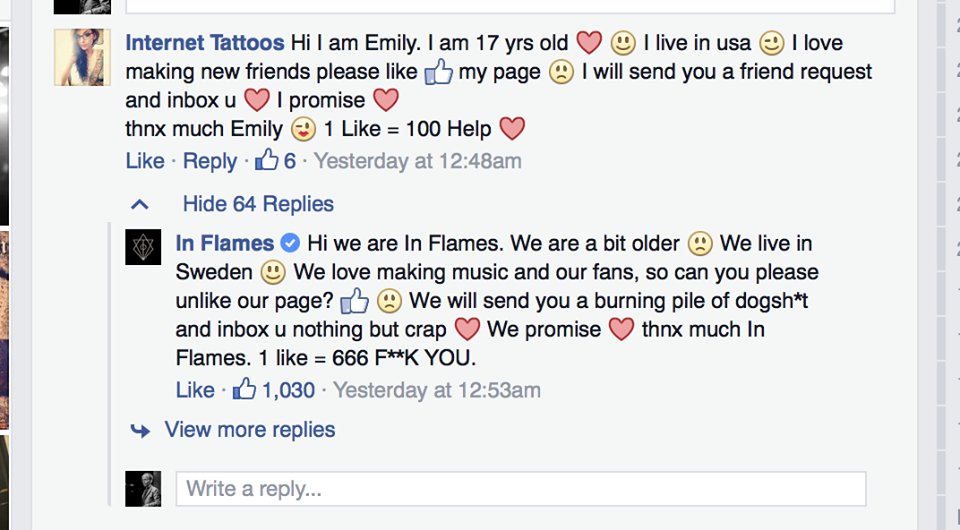This screenshot has width=960, height=530.
Task: Open the Yesterday at 12:48am timestamp
Action: [417, 161]
